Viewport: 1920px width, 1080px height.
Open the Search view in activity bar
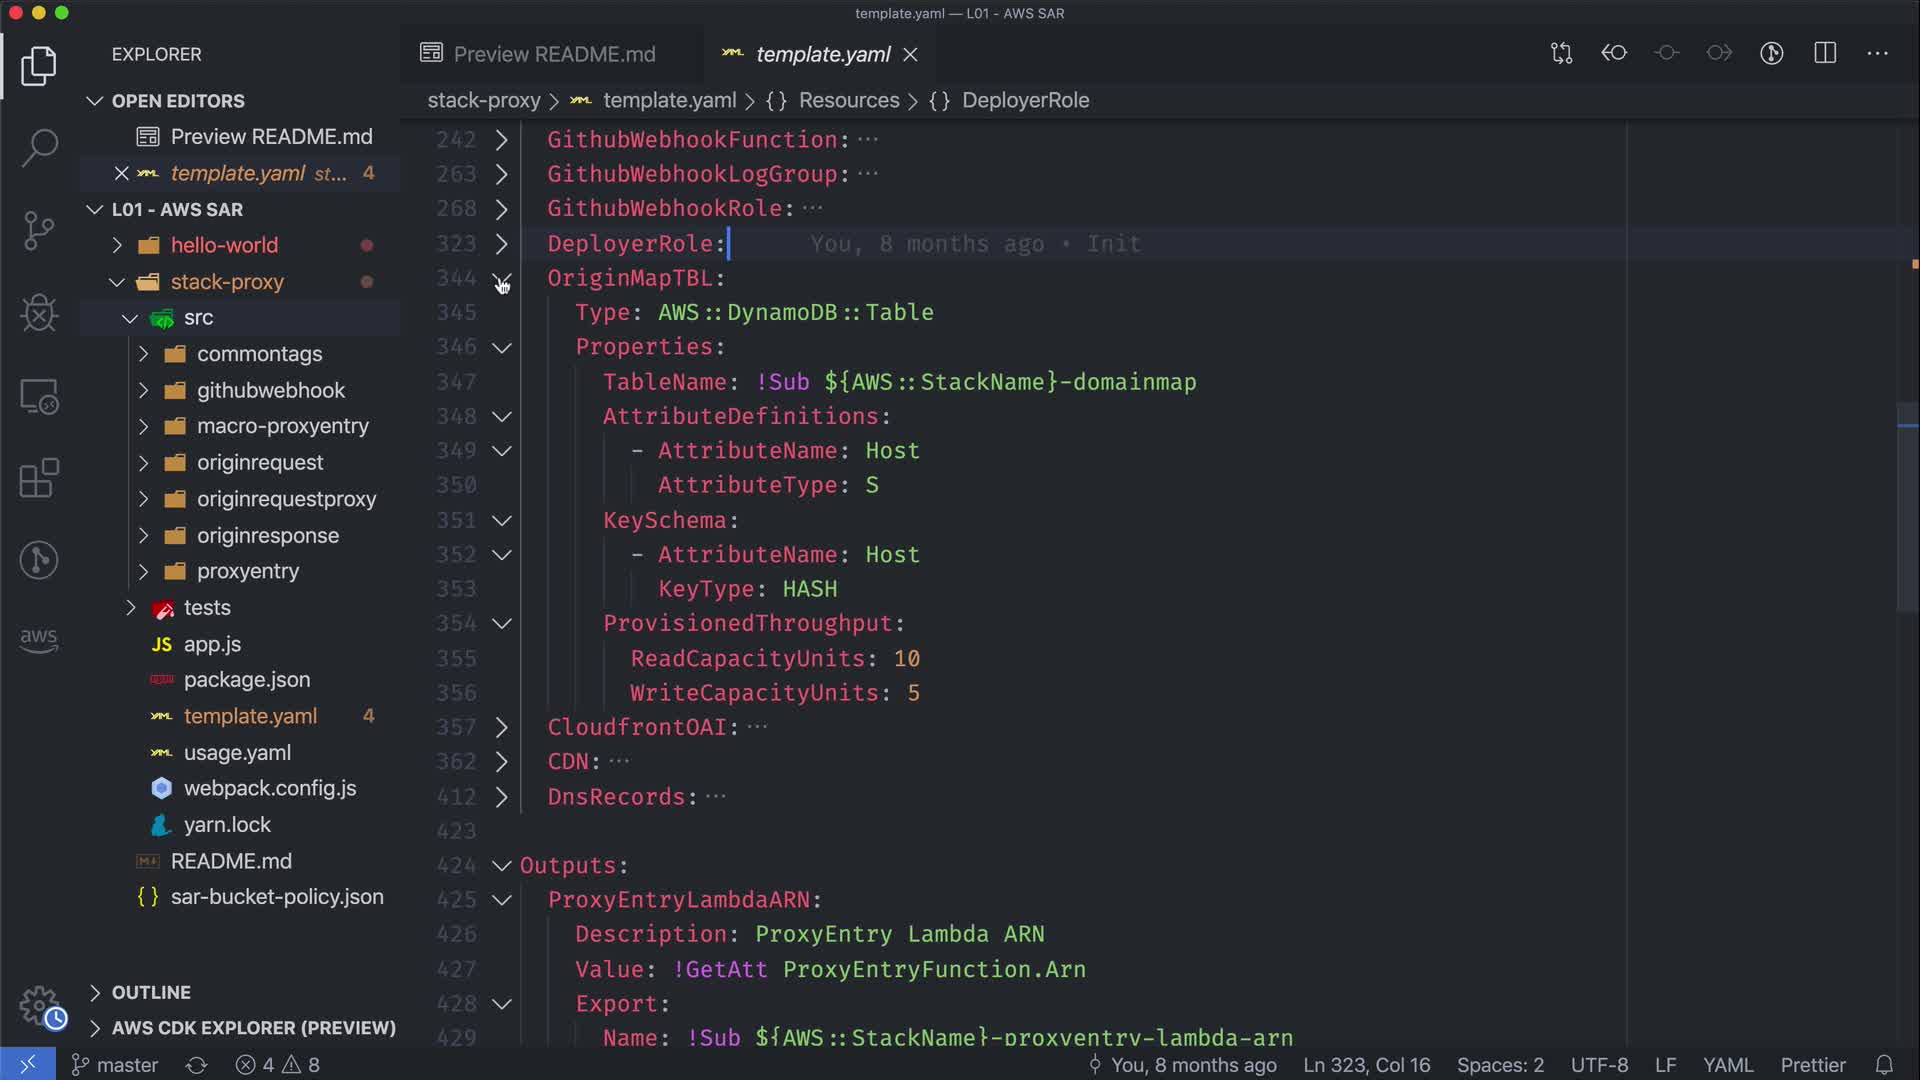(39, 148)
